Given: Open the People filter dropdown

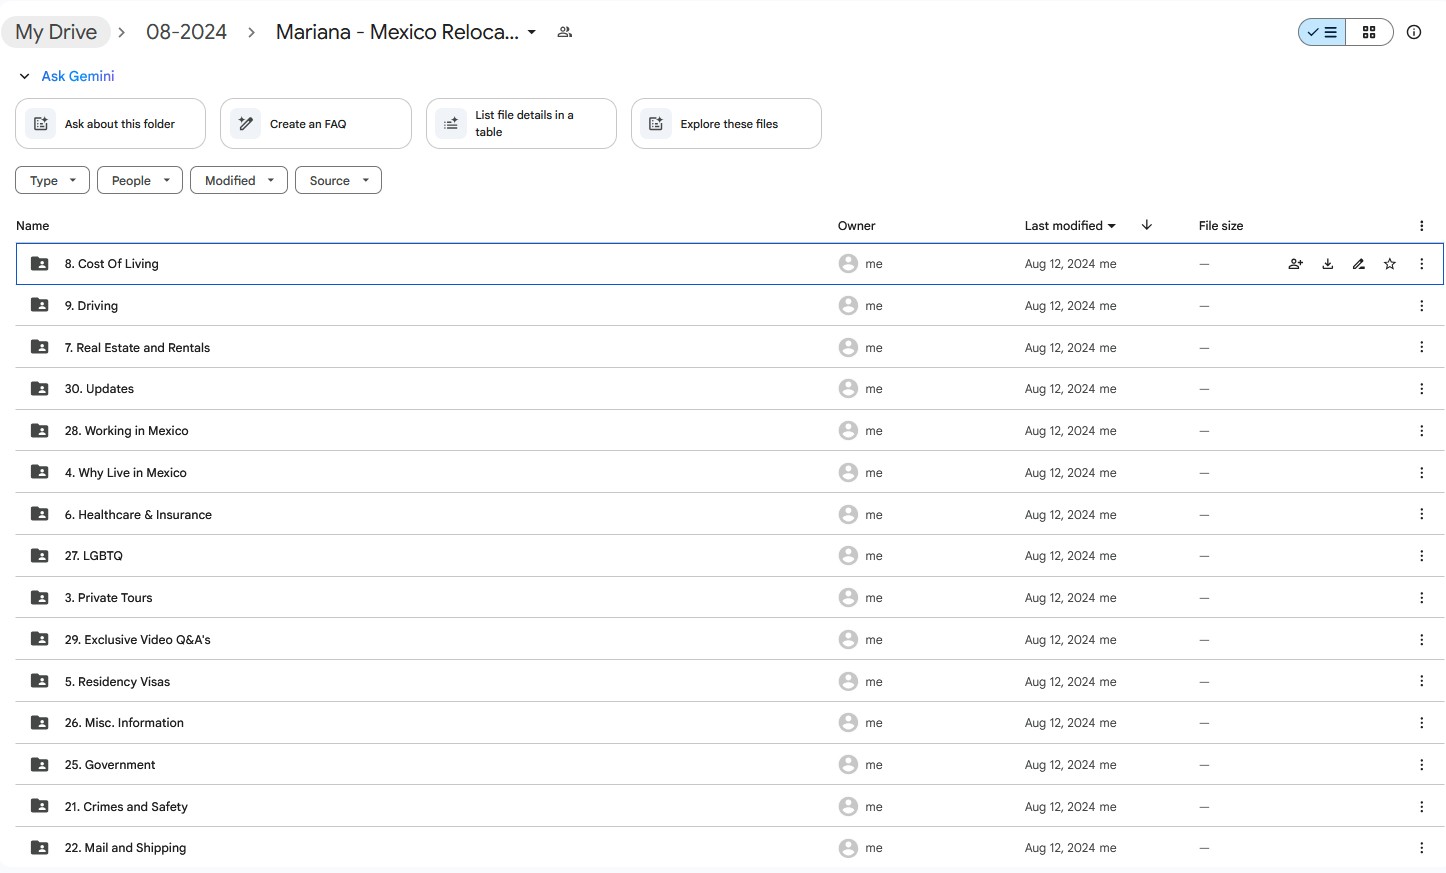Looking at the screenshot, I should 140,180.
